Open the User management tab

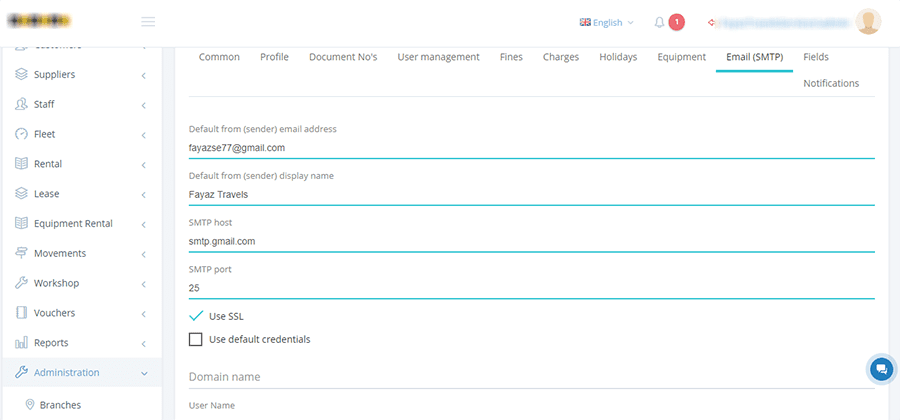(x=439, y=57)
